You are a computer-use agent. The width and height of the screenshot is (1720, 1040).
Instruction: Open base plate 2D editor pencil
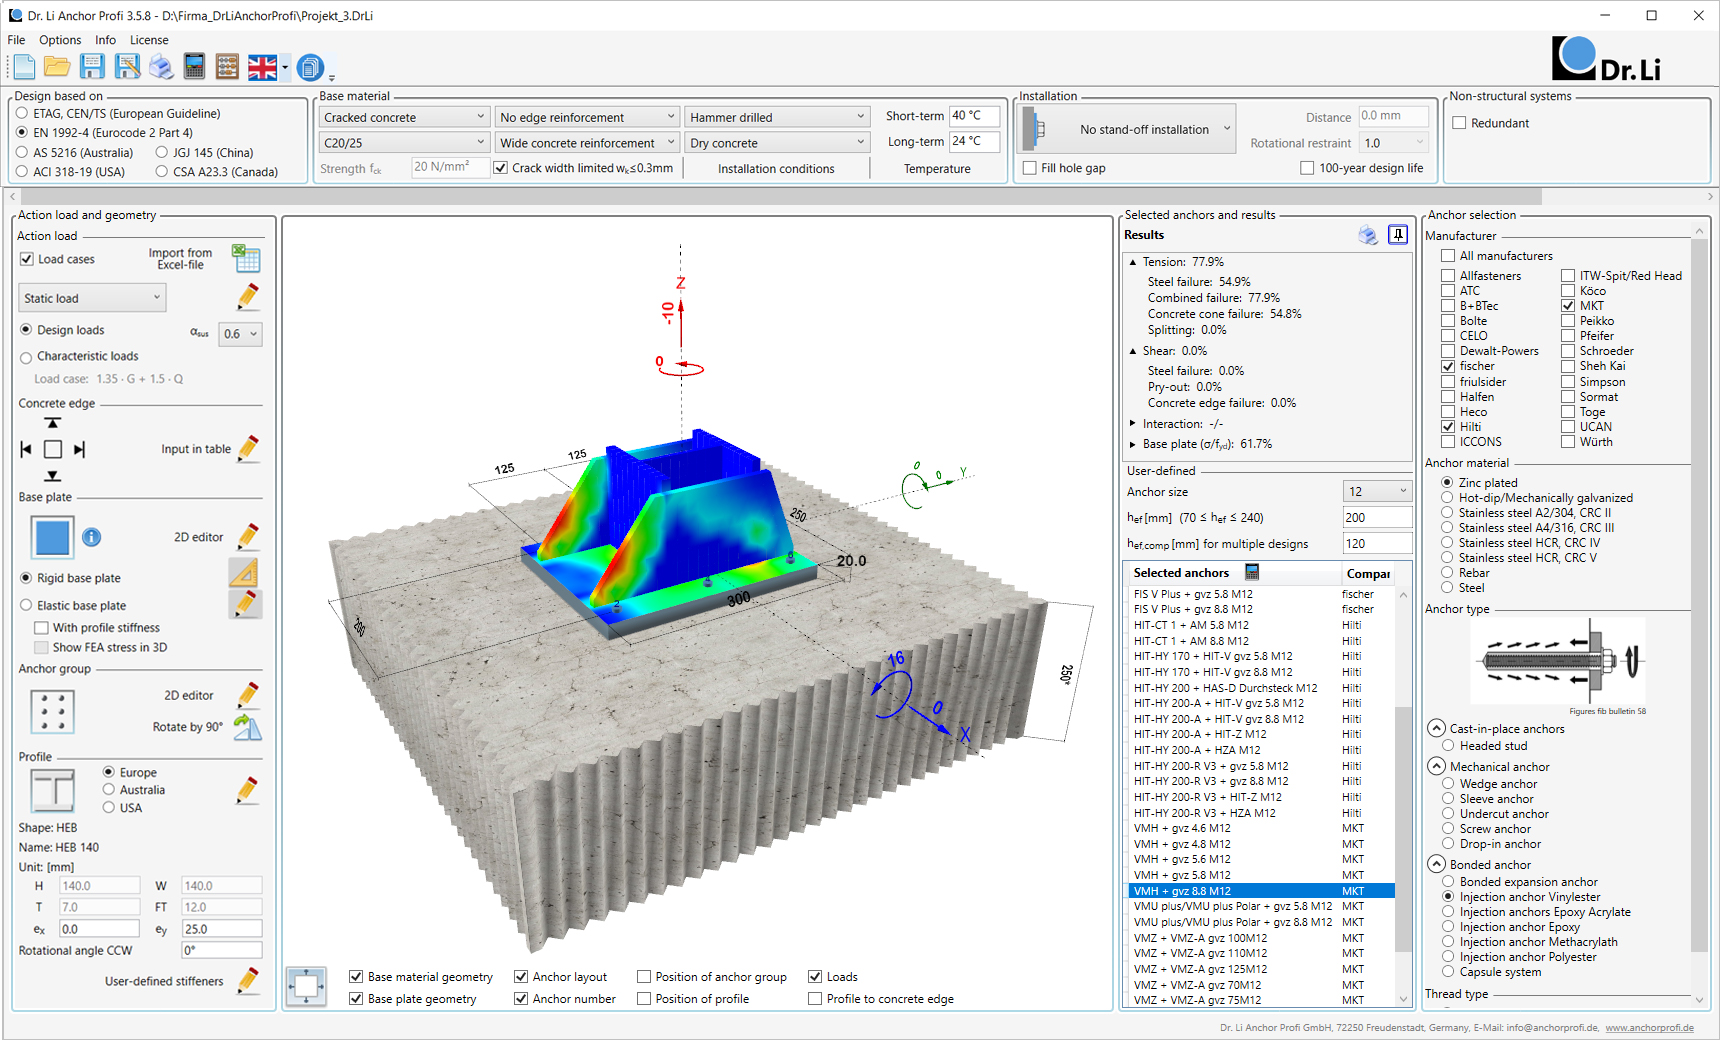247,537
